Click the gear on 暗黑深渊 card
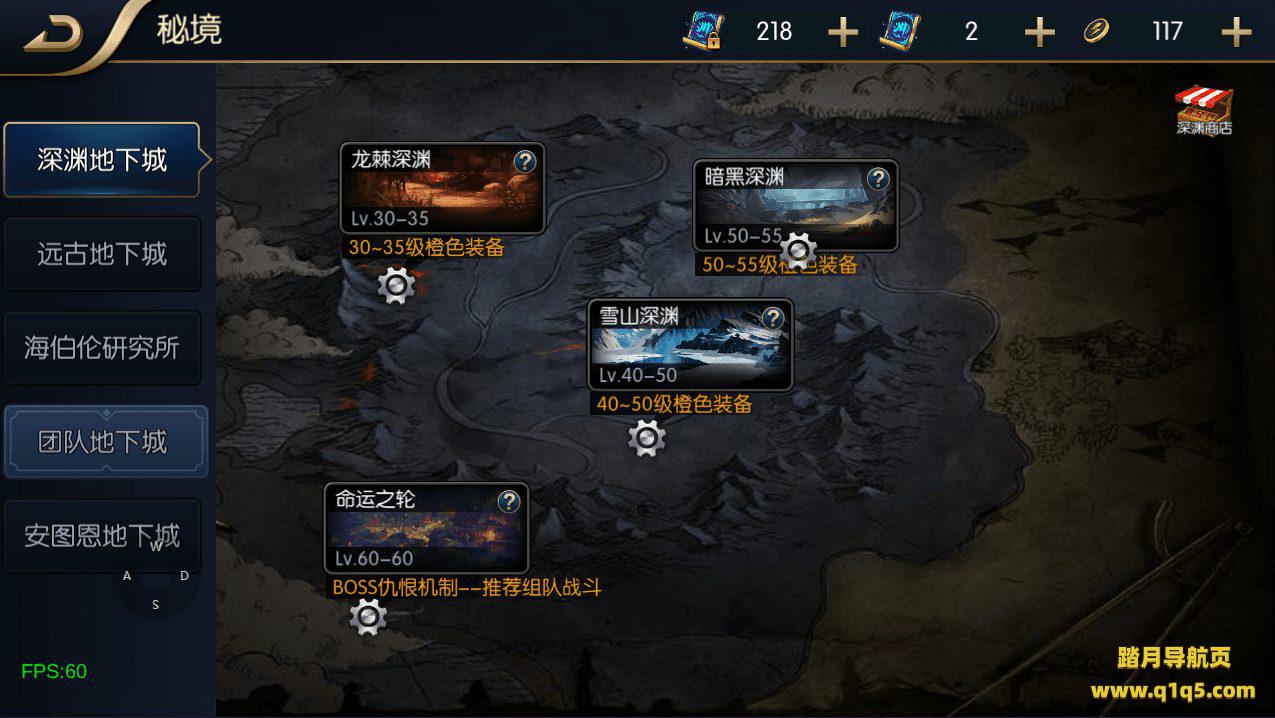Image resolution: width=1275 pixels, height=718 pixels. (x=798, y=250)
